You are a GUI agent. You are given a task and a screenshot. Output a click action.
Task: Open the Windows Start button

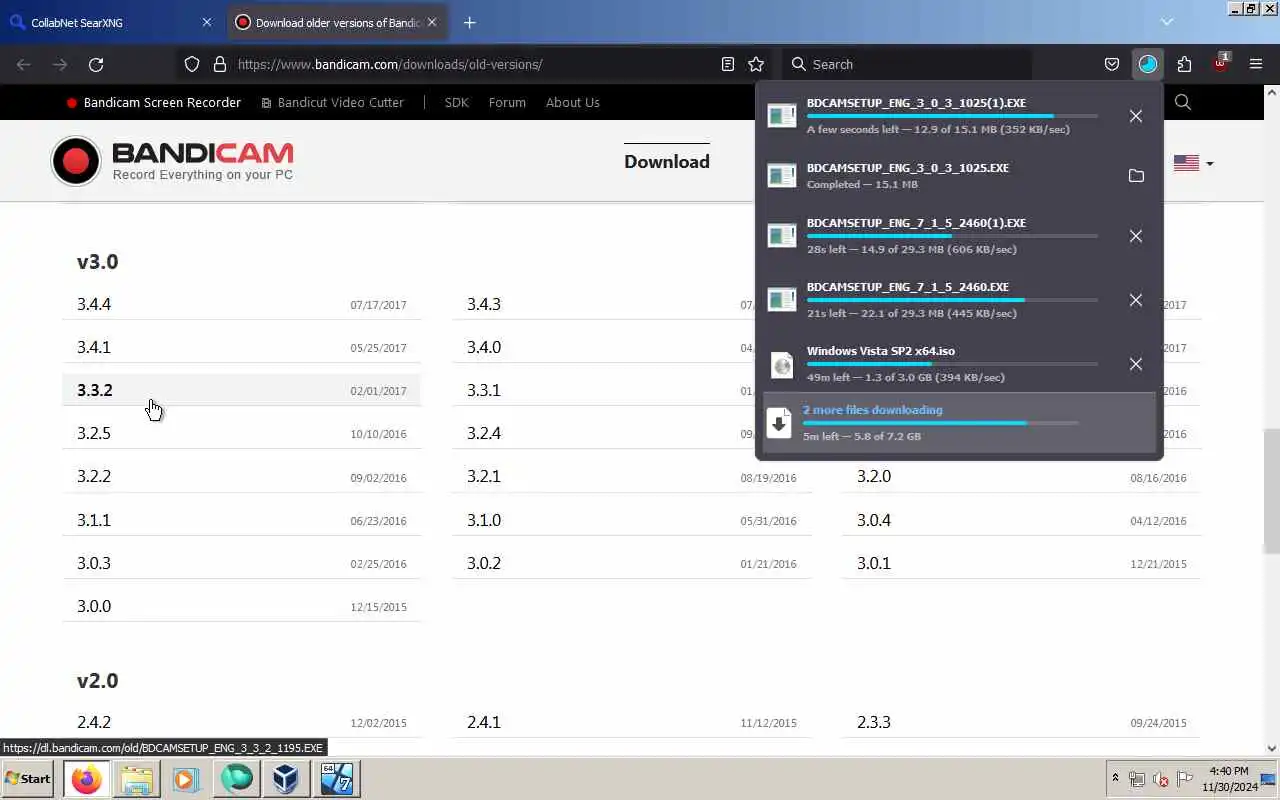pos(28,779)
